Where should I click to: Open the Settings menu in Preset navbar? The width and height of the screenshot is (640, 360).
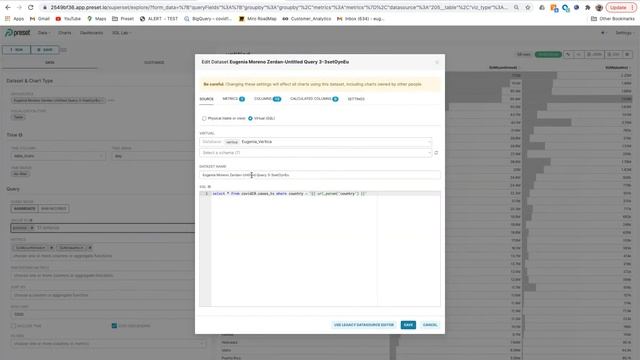[x=624, y=33]
